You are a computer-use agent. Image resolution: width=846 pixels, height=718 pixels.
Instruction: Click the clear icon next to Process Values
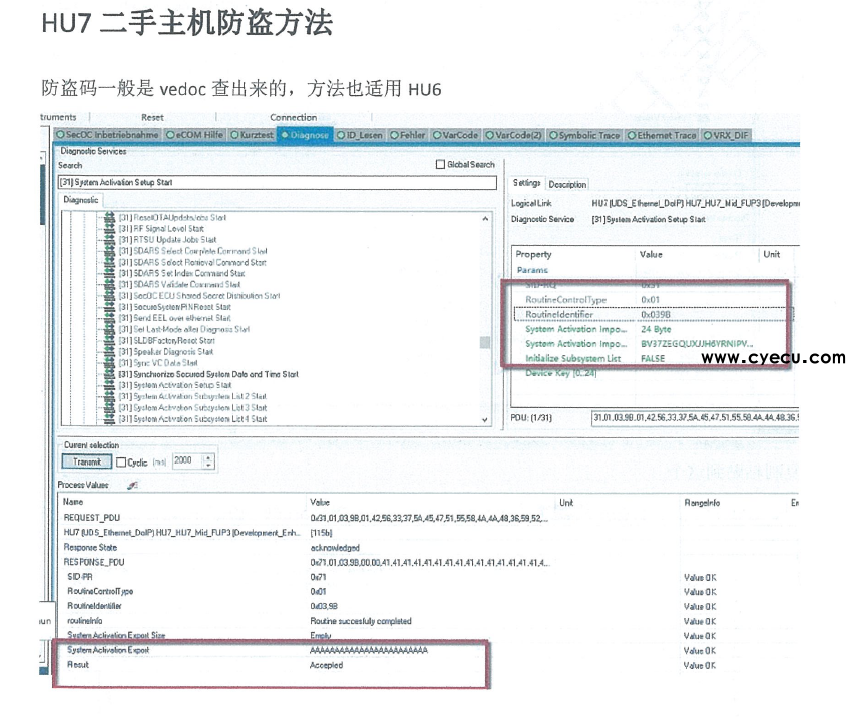[132, 485]
